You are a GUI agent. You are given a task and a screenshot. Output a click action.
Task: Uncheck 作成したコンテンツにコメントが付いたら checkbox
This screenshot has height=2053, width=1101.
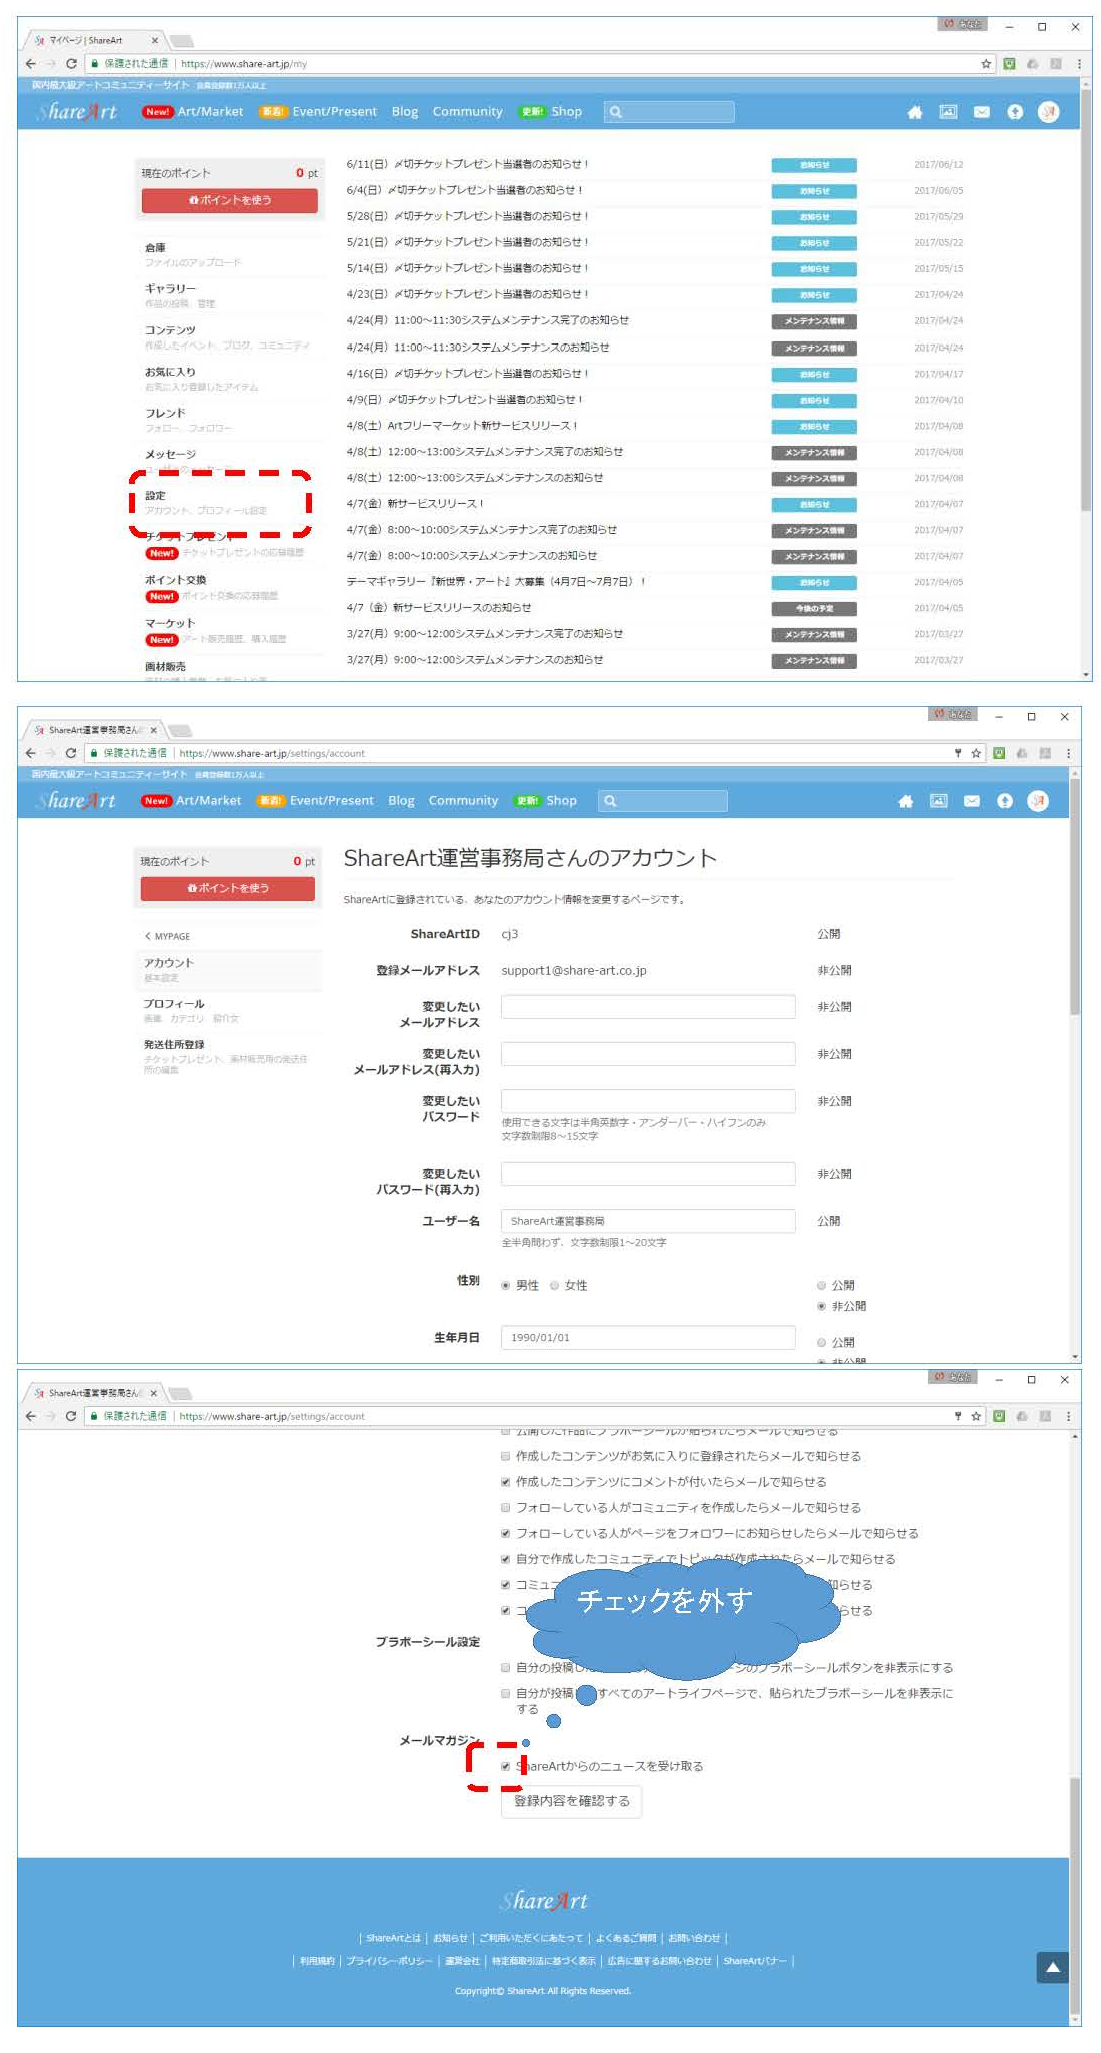(x=506, y=1482)
